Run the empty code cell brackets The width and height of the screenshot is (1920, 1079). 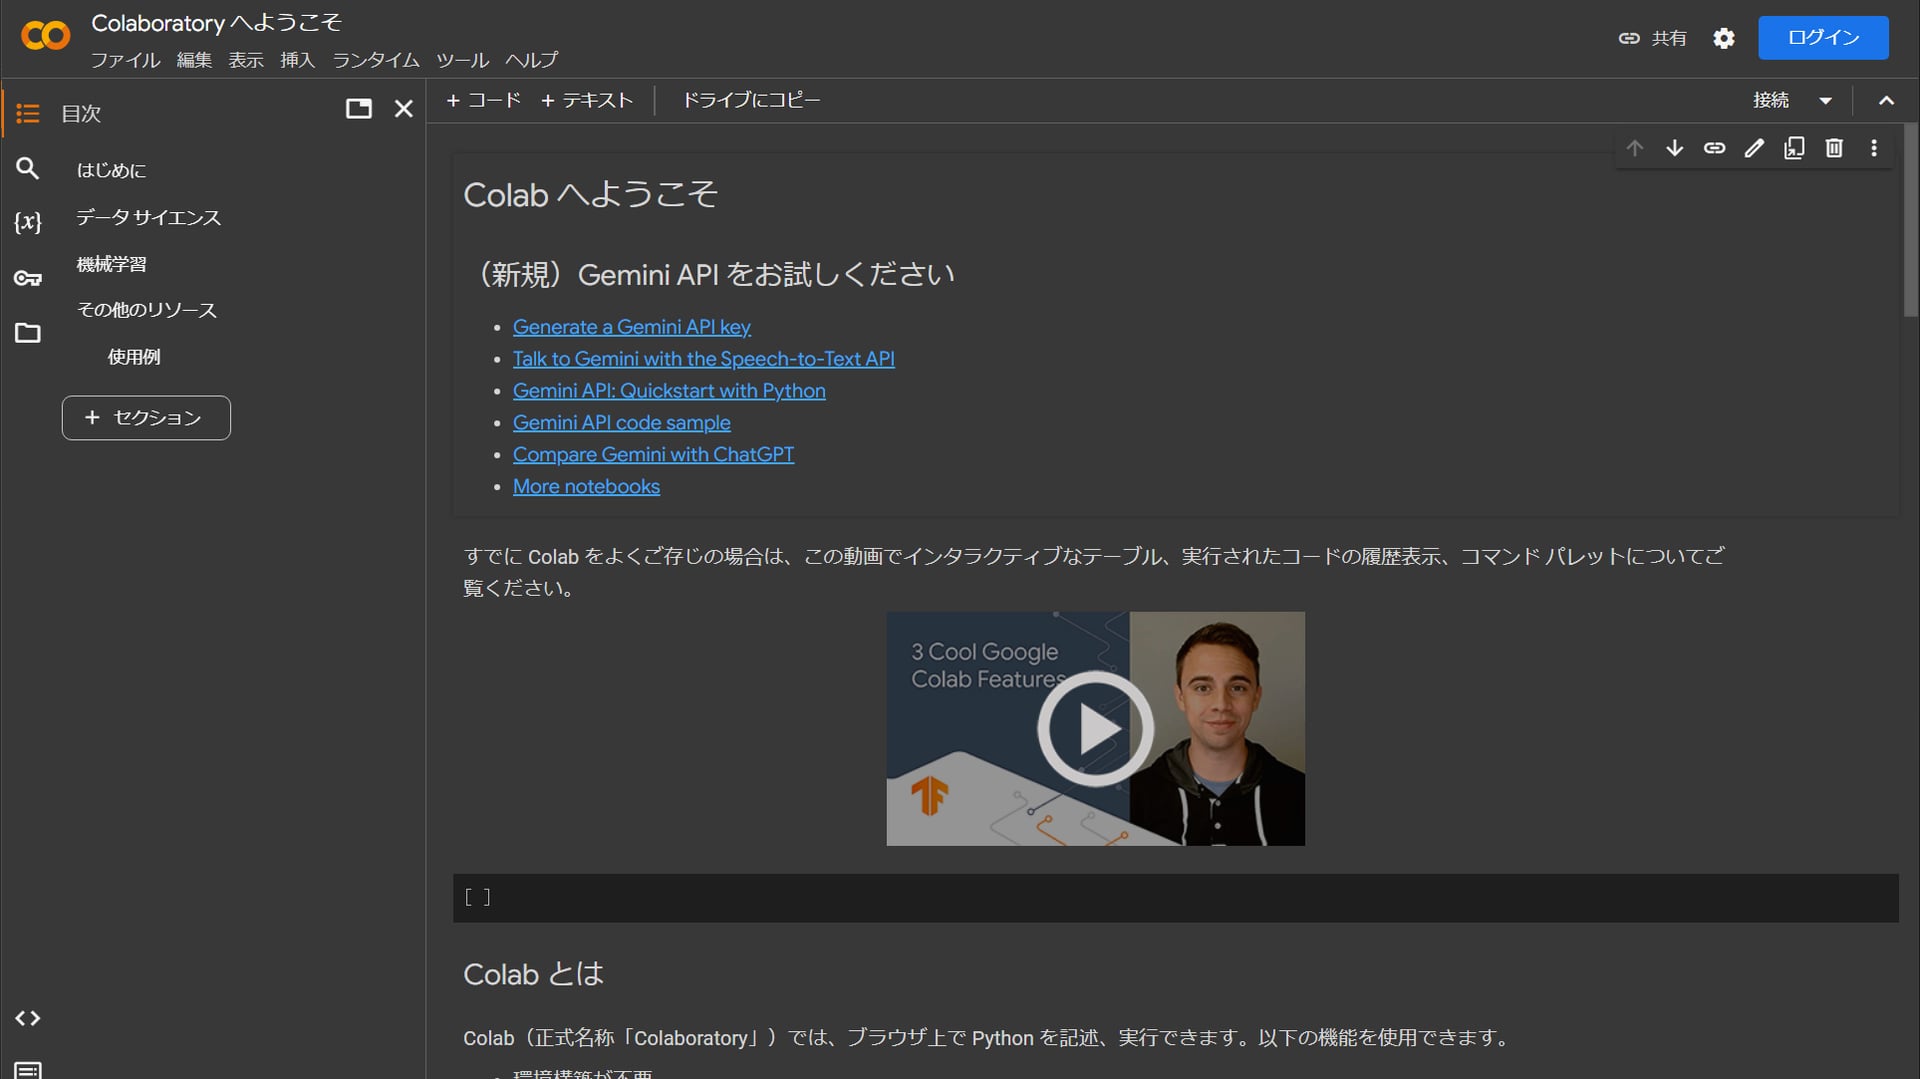(x=478, y=898)
